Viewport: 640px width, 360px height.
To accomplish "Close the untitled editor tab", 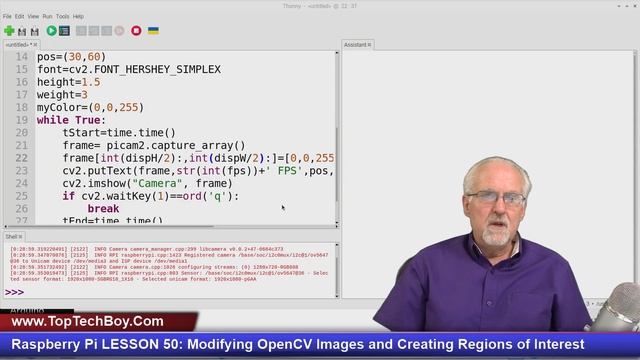I will pyautogui.click(x=36, y=44).
